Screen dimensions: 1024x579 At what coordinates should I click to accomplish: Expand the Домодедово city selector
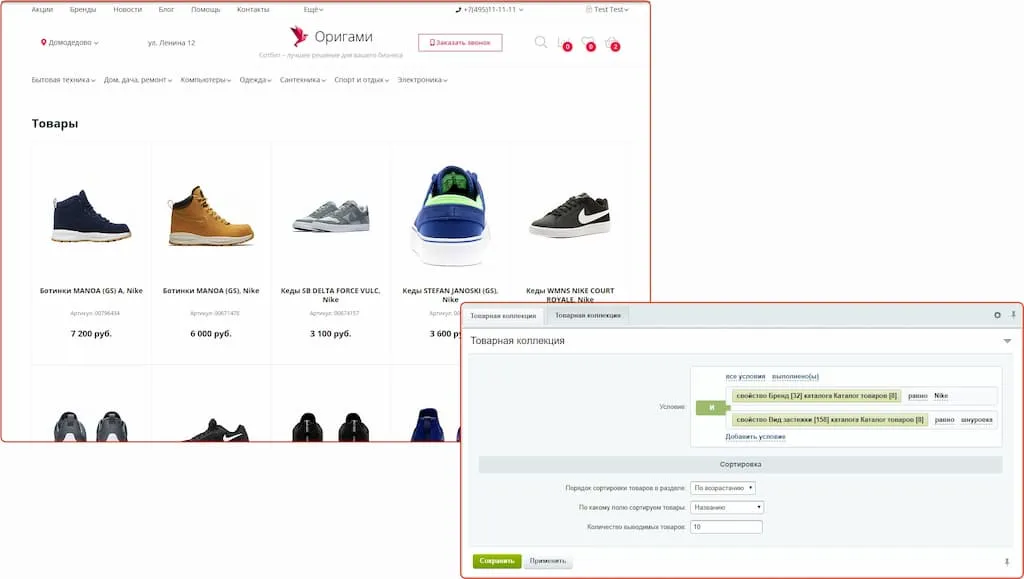(70, 43)
